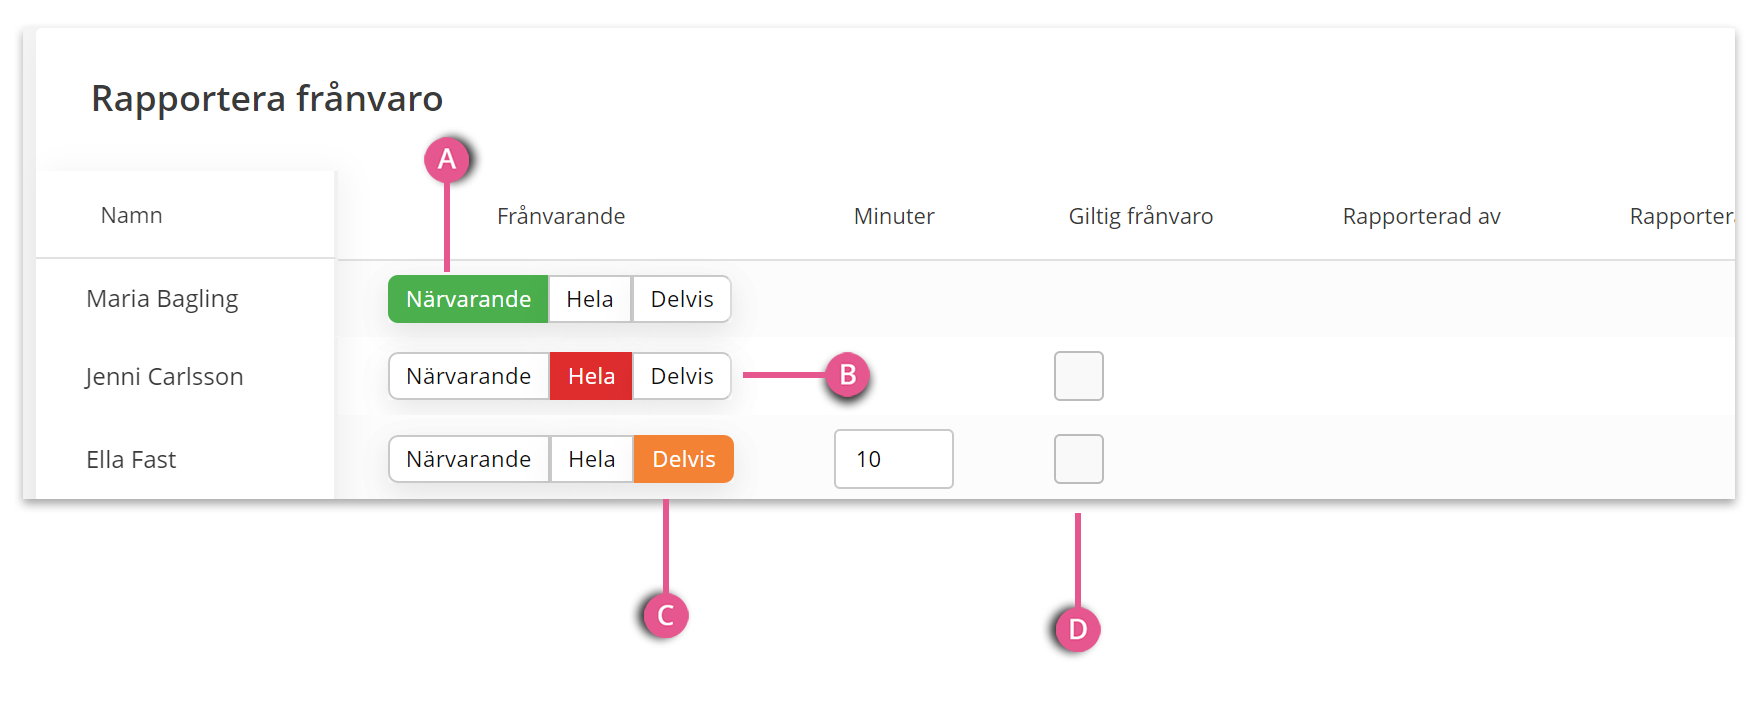Set Maria Bagling to Delvis absence
The width and height of the screenshot is (1760, 713).
click(682, 299)
